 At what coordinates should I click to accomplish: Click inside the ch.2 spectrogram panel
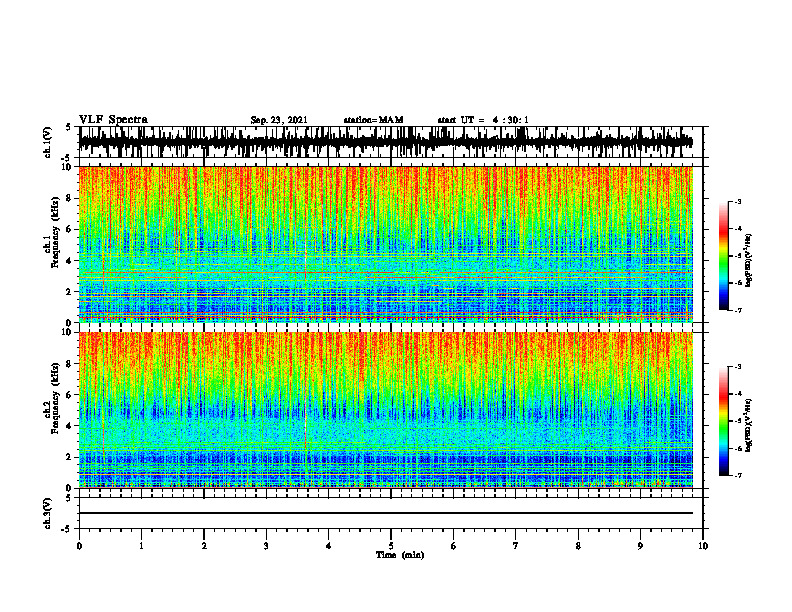tap(386, 410)
